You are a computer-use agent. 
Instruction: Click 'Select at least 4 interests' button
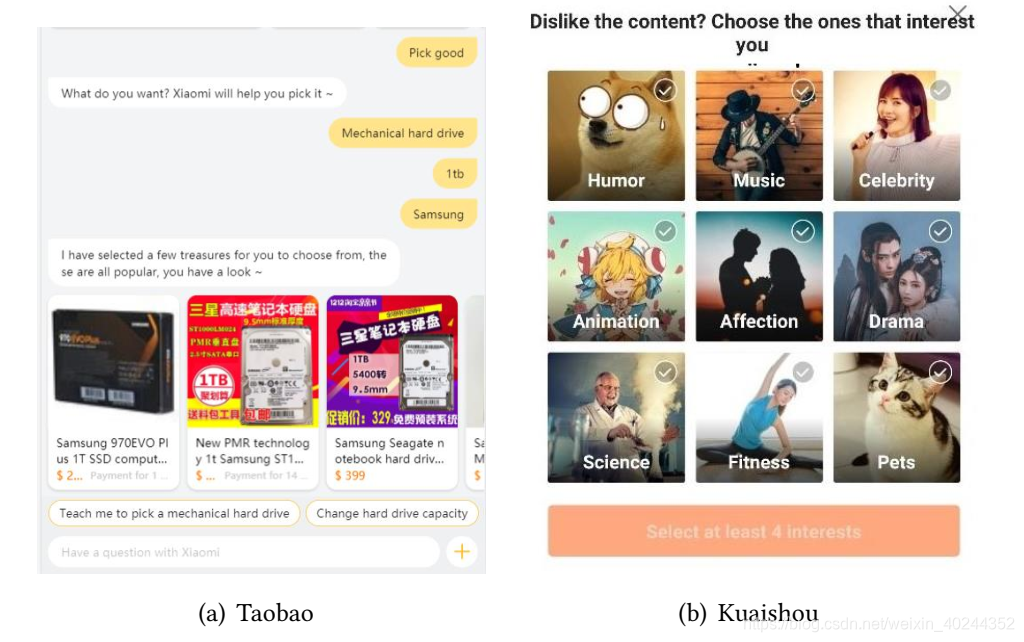pyautogui.click(x=754, y=531)
